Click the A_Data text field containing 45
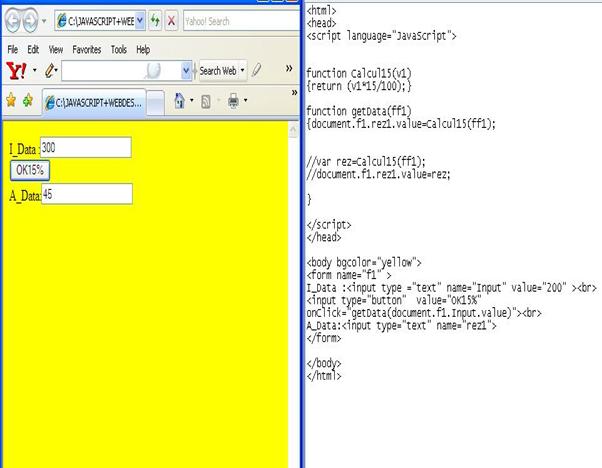Image resolution: width=602 pixels, height=468 pixels. pyautogui.click(x=87, y=194)
